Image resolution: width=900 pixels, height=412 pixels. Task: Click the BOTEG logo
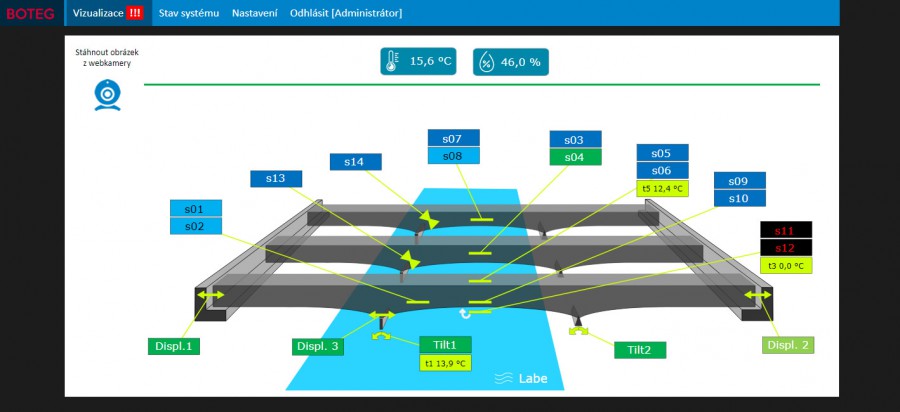(x=28, y=13)
